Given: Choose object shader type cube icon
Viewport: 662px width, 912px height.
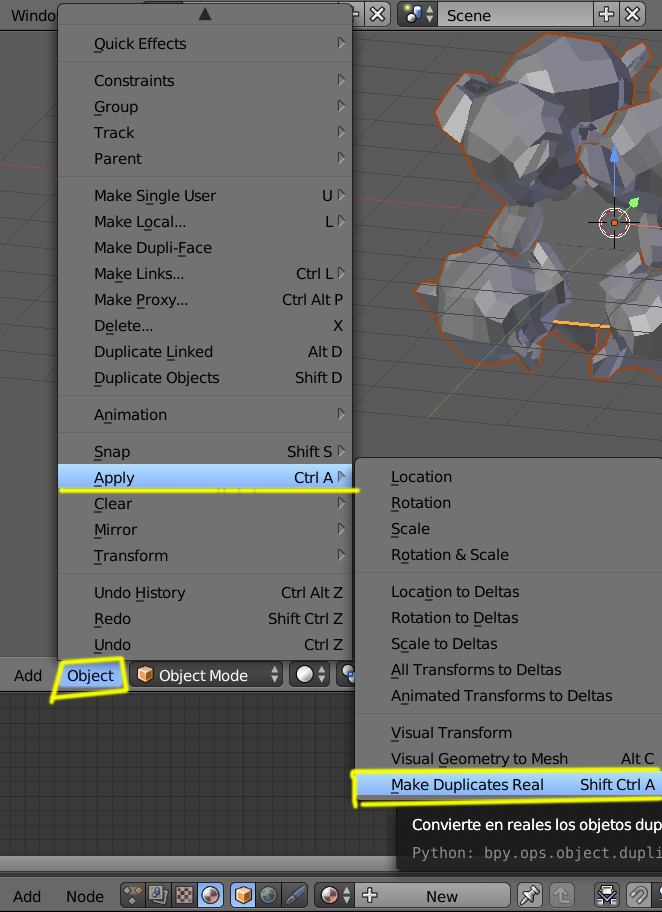Looking at the screenshot, I should point(243,895).
